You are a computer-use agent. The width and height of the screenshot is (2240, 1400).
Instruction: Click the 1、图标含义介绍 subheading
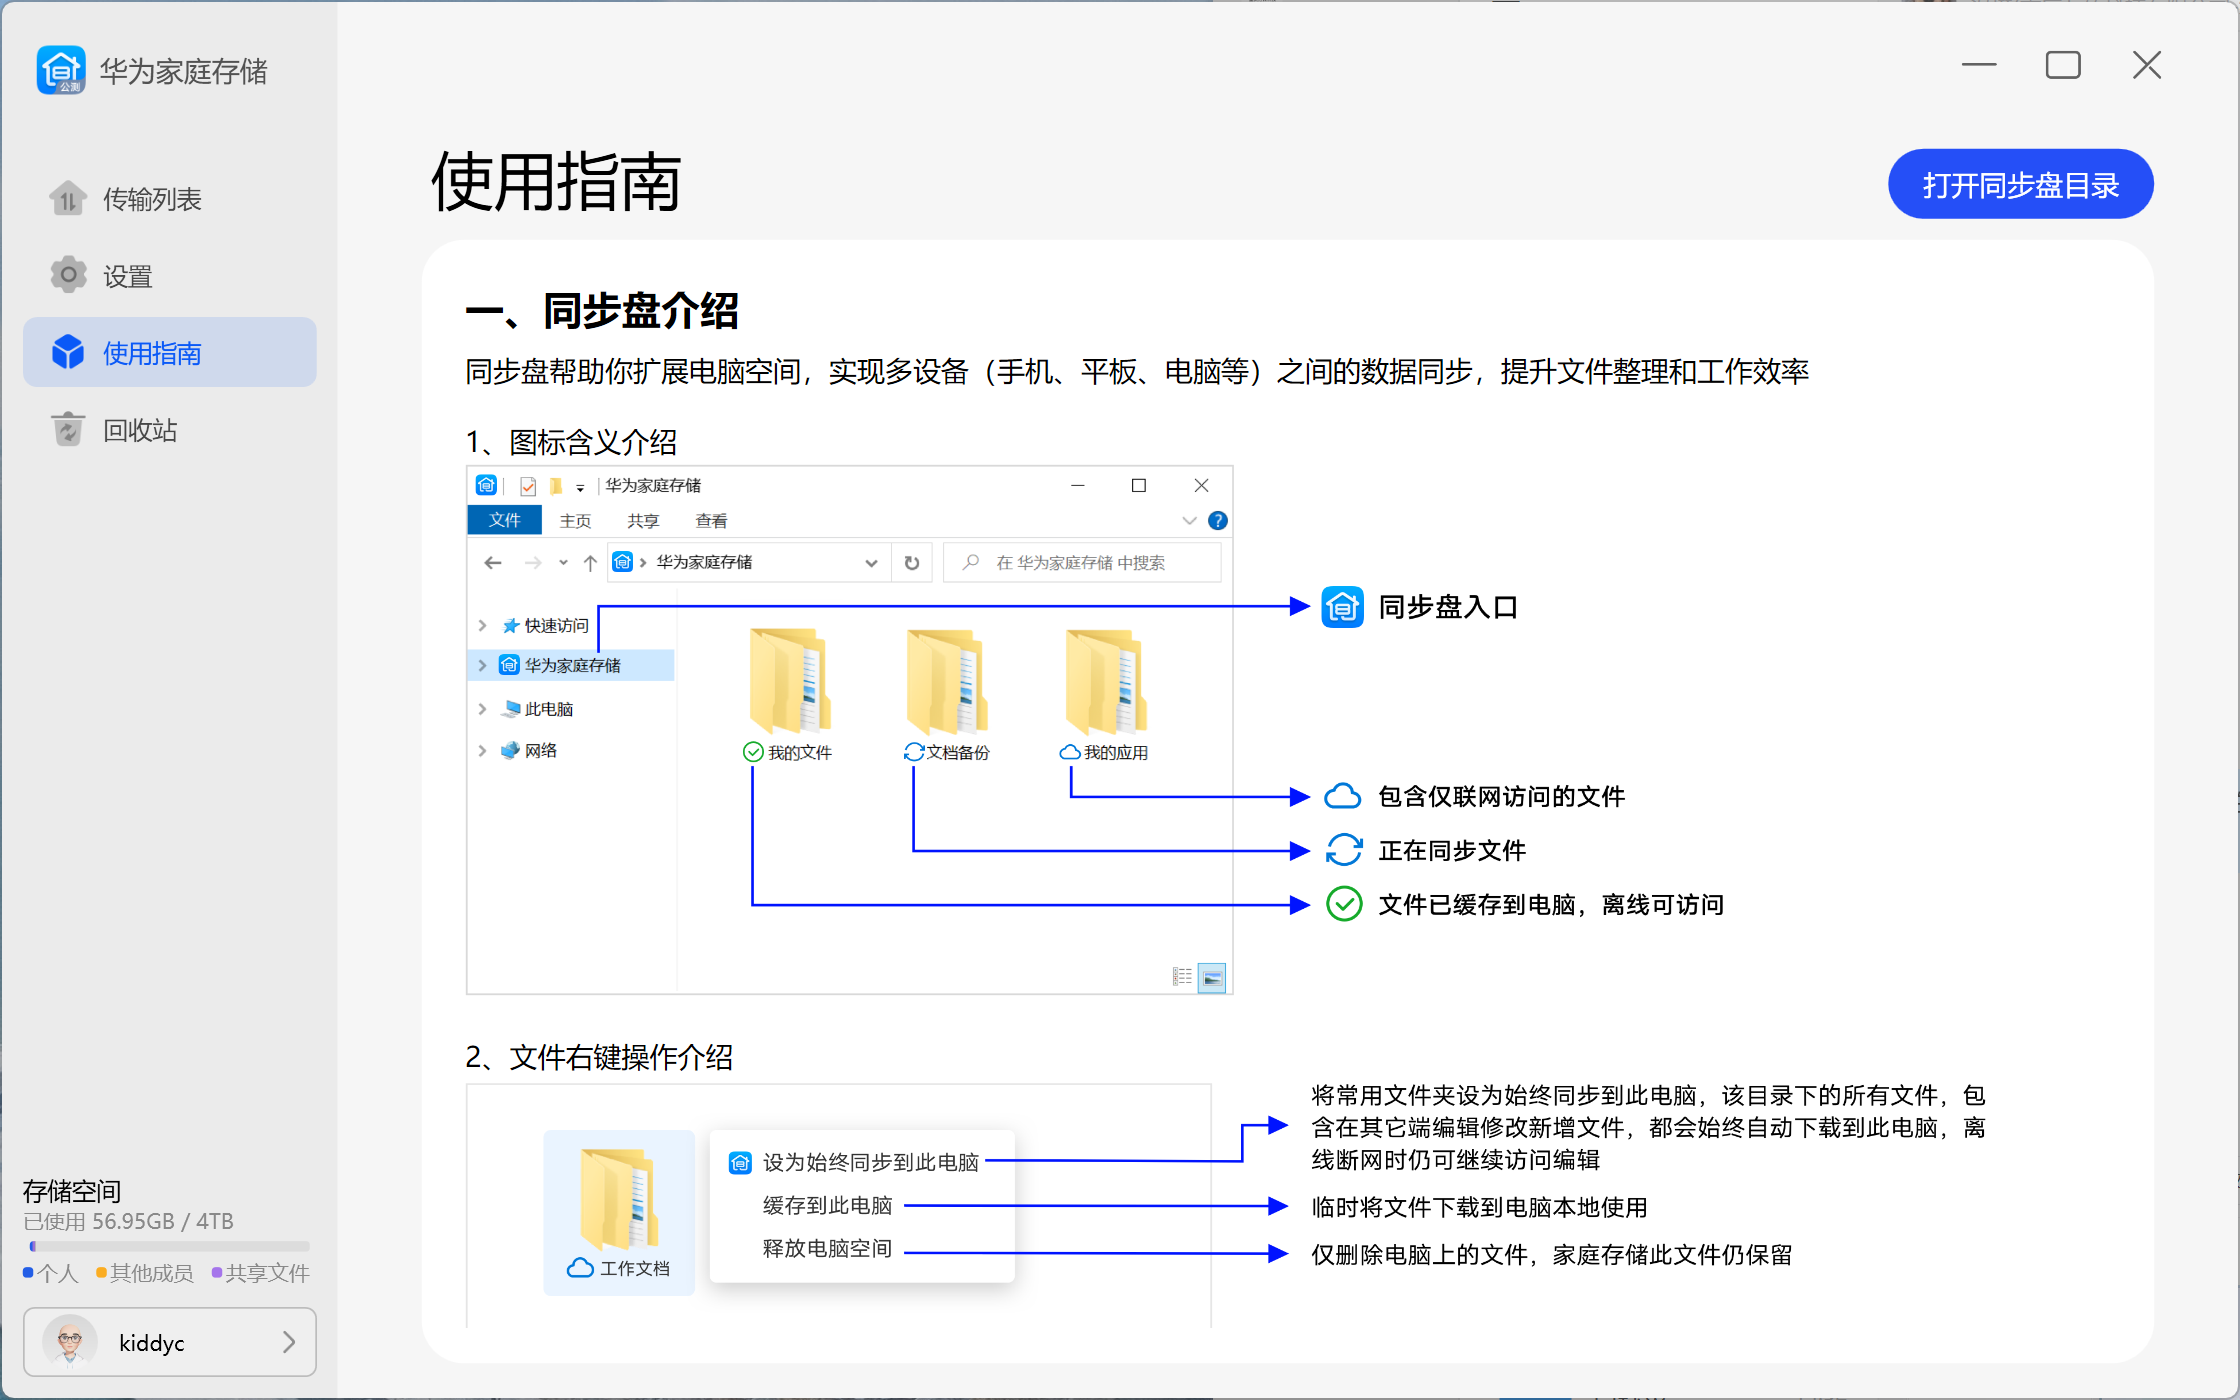point(571,441)
